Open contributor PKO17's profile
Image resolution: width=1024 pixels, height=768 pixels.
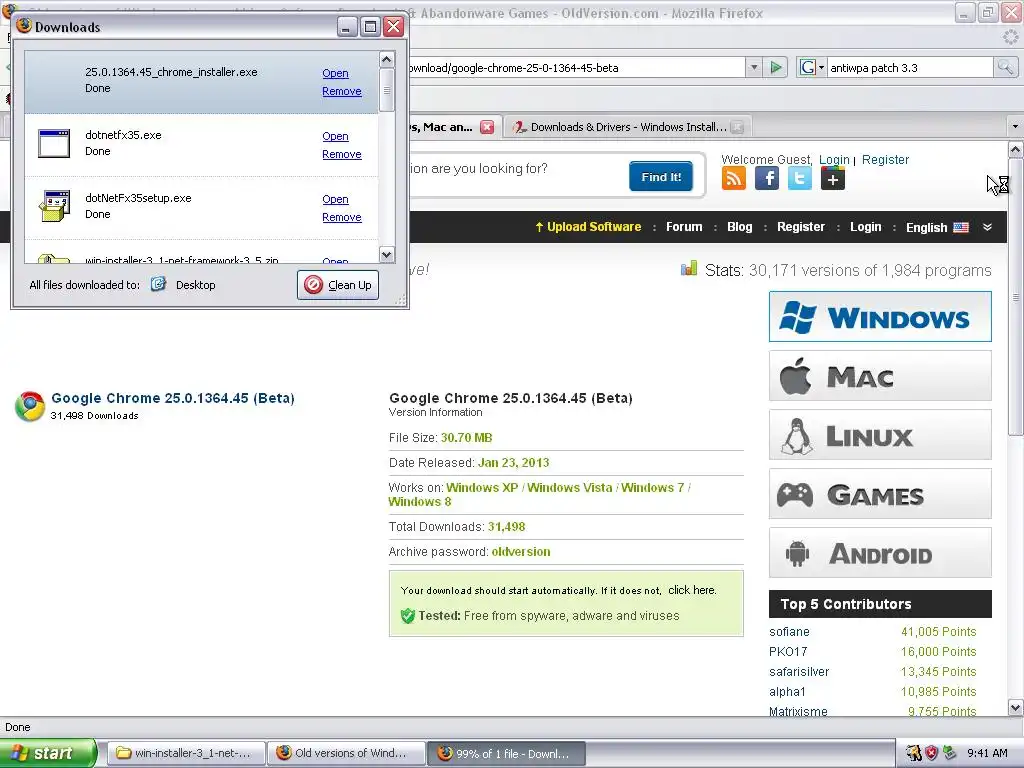click(788, 652)
